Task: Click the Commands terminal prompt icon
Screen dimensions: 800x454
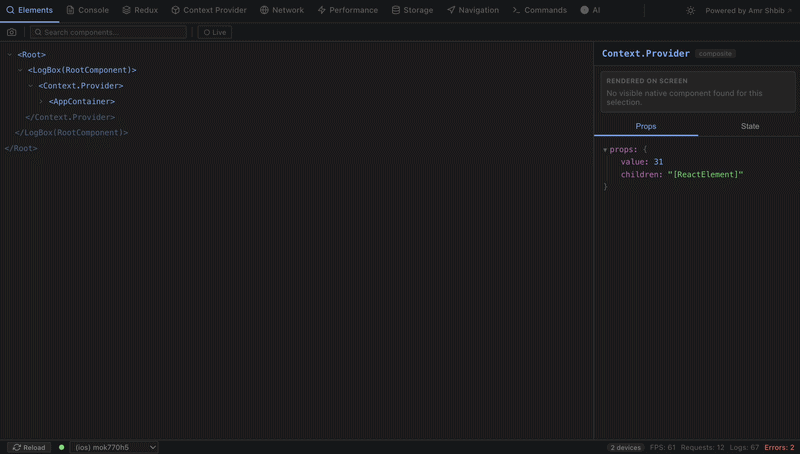Action: point(516,10)
